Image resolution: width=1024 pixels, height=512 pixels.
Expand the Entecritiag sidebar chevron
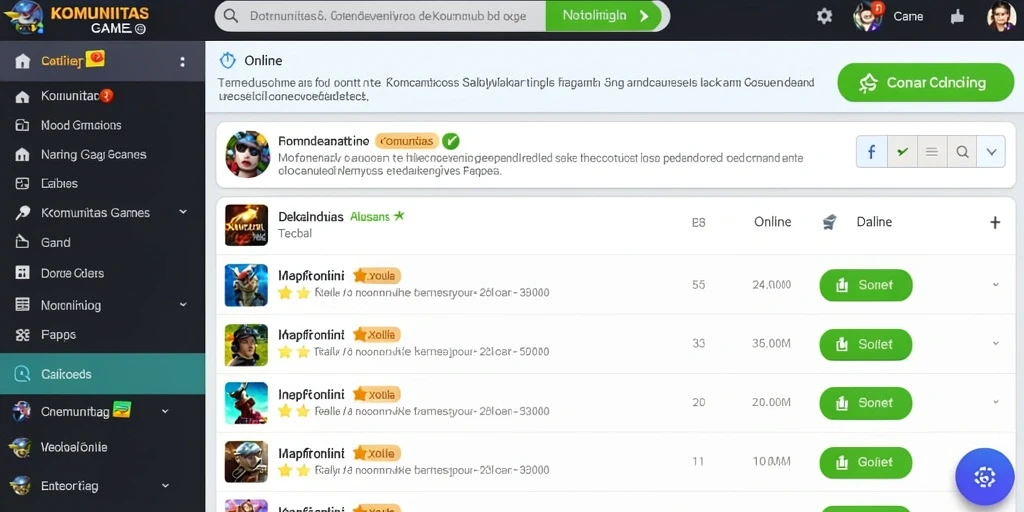click(x=165, y=486)
